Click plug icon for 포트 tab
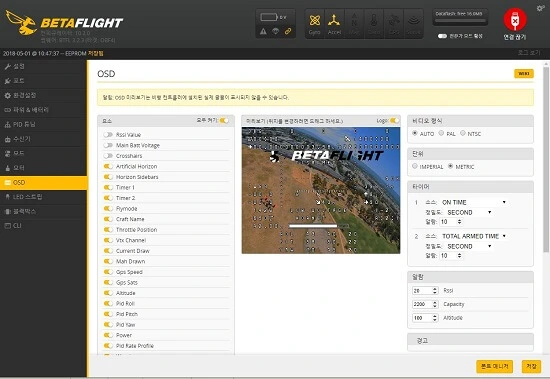Viewport: 550px width, 379px height. pos(7,81)
